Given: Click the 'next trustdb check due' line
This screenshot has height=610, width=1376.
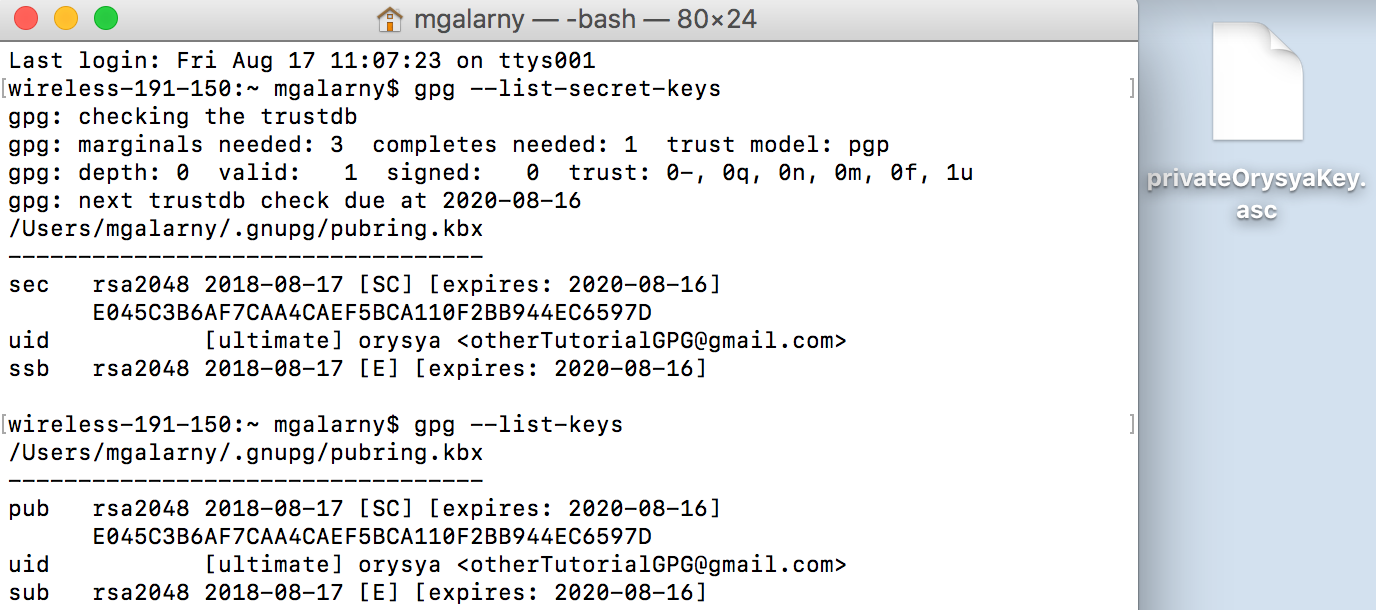Looking at the screenshot, I should tap(294, 201).
